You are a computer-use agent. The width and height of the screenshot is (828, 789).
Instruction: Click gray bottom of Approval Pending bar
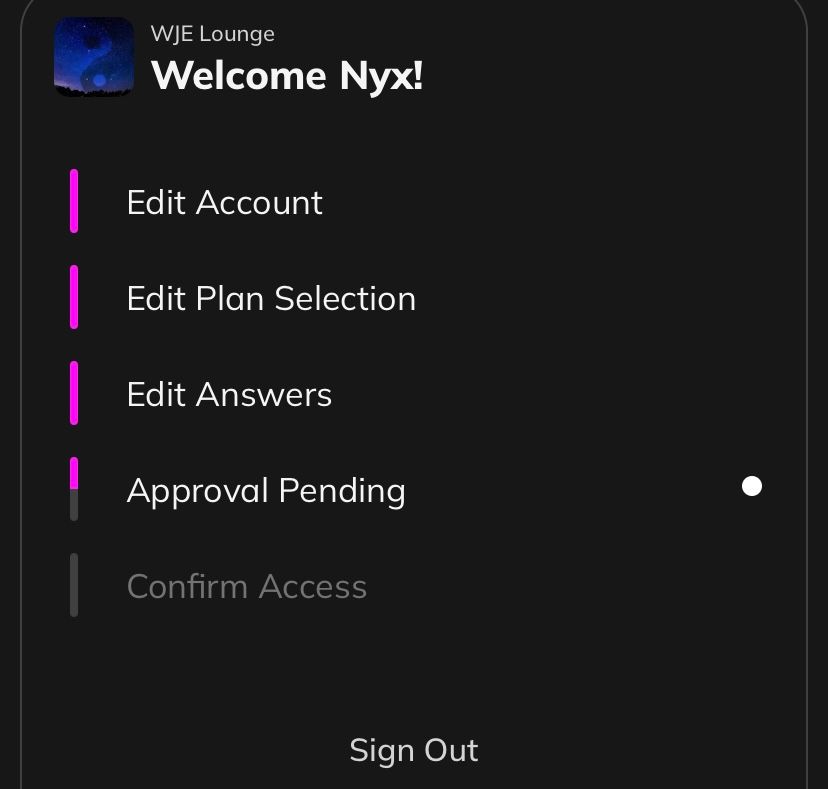point(74,505)
